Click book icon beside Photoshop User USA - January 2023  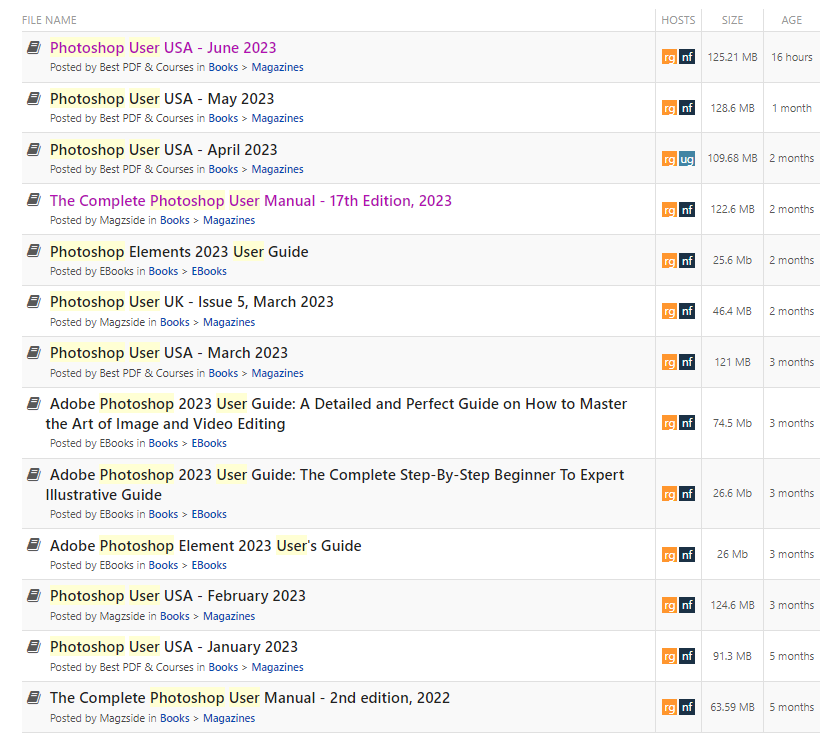pos(34,647)
